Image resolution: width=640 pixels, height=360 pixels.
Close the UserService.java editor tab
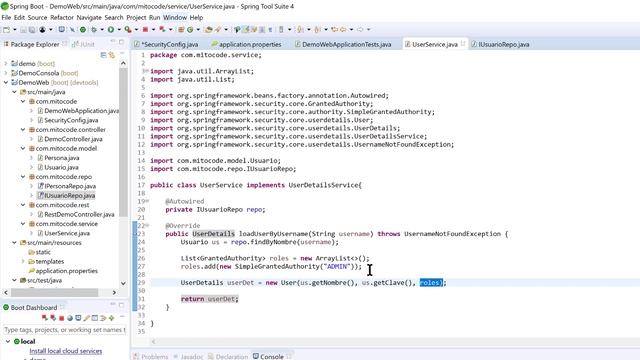463,44
